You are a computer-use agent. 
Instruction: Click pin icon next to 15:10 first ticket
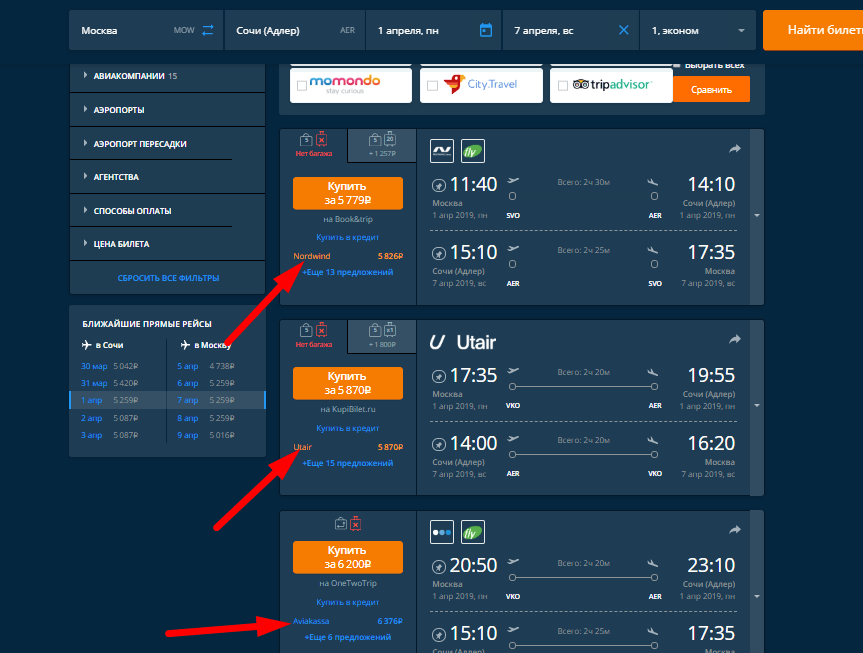439,254
